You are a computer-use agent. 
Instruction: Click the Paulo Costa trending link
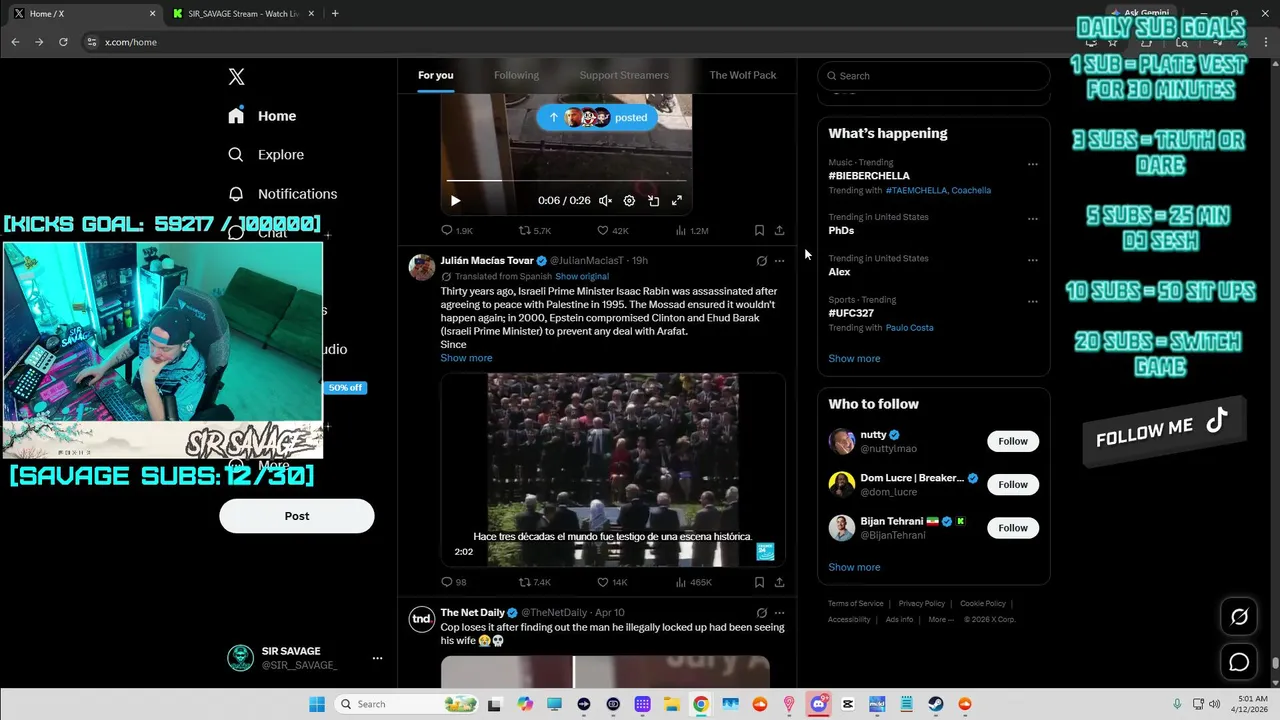tap(909, 328)
